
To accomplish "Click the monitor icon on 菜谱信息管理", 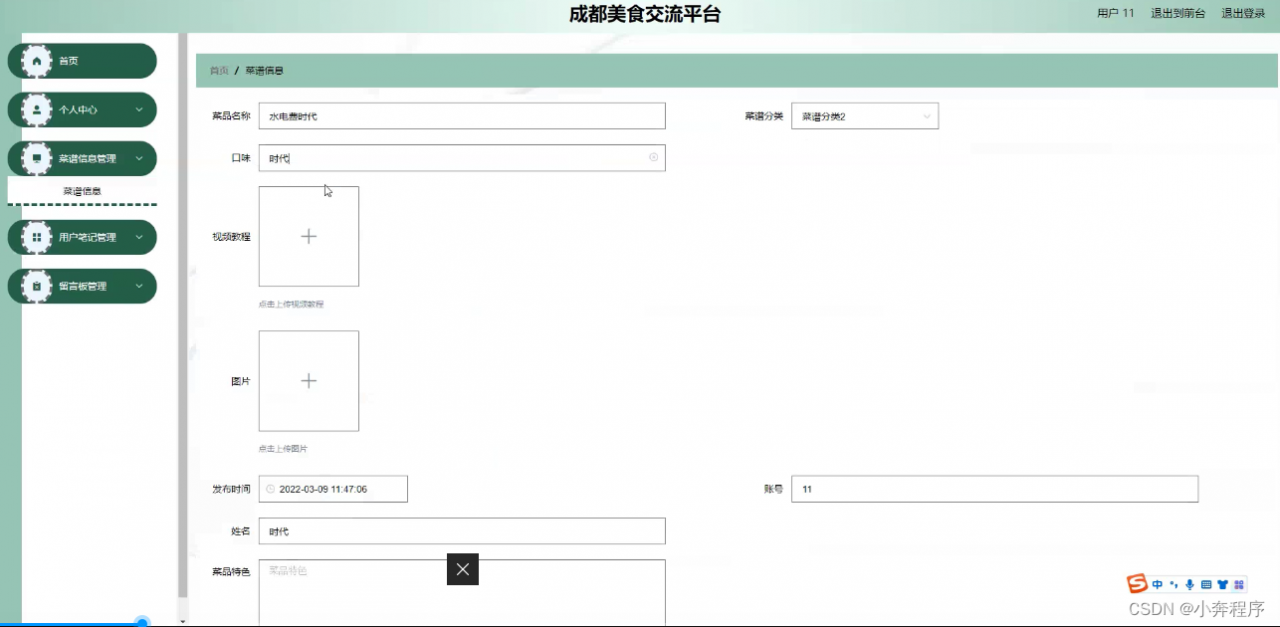I will click(x=36, y=158).
